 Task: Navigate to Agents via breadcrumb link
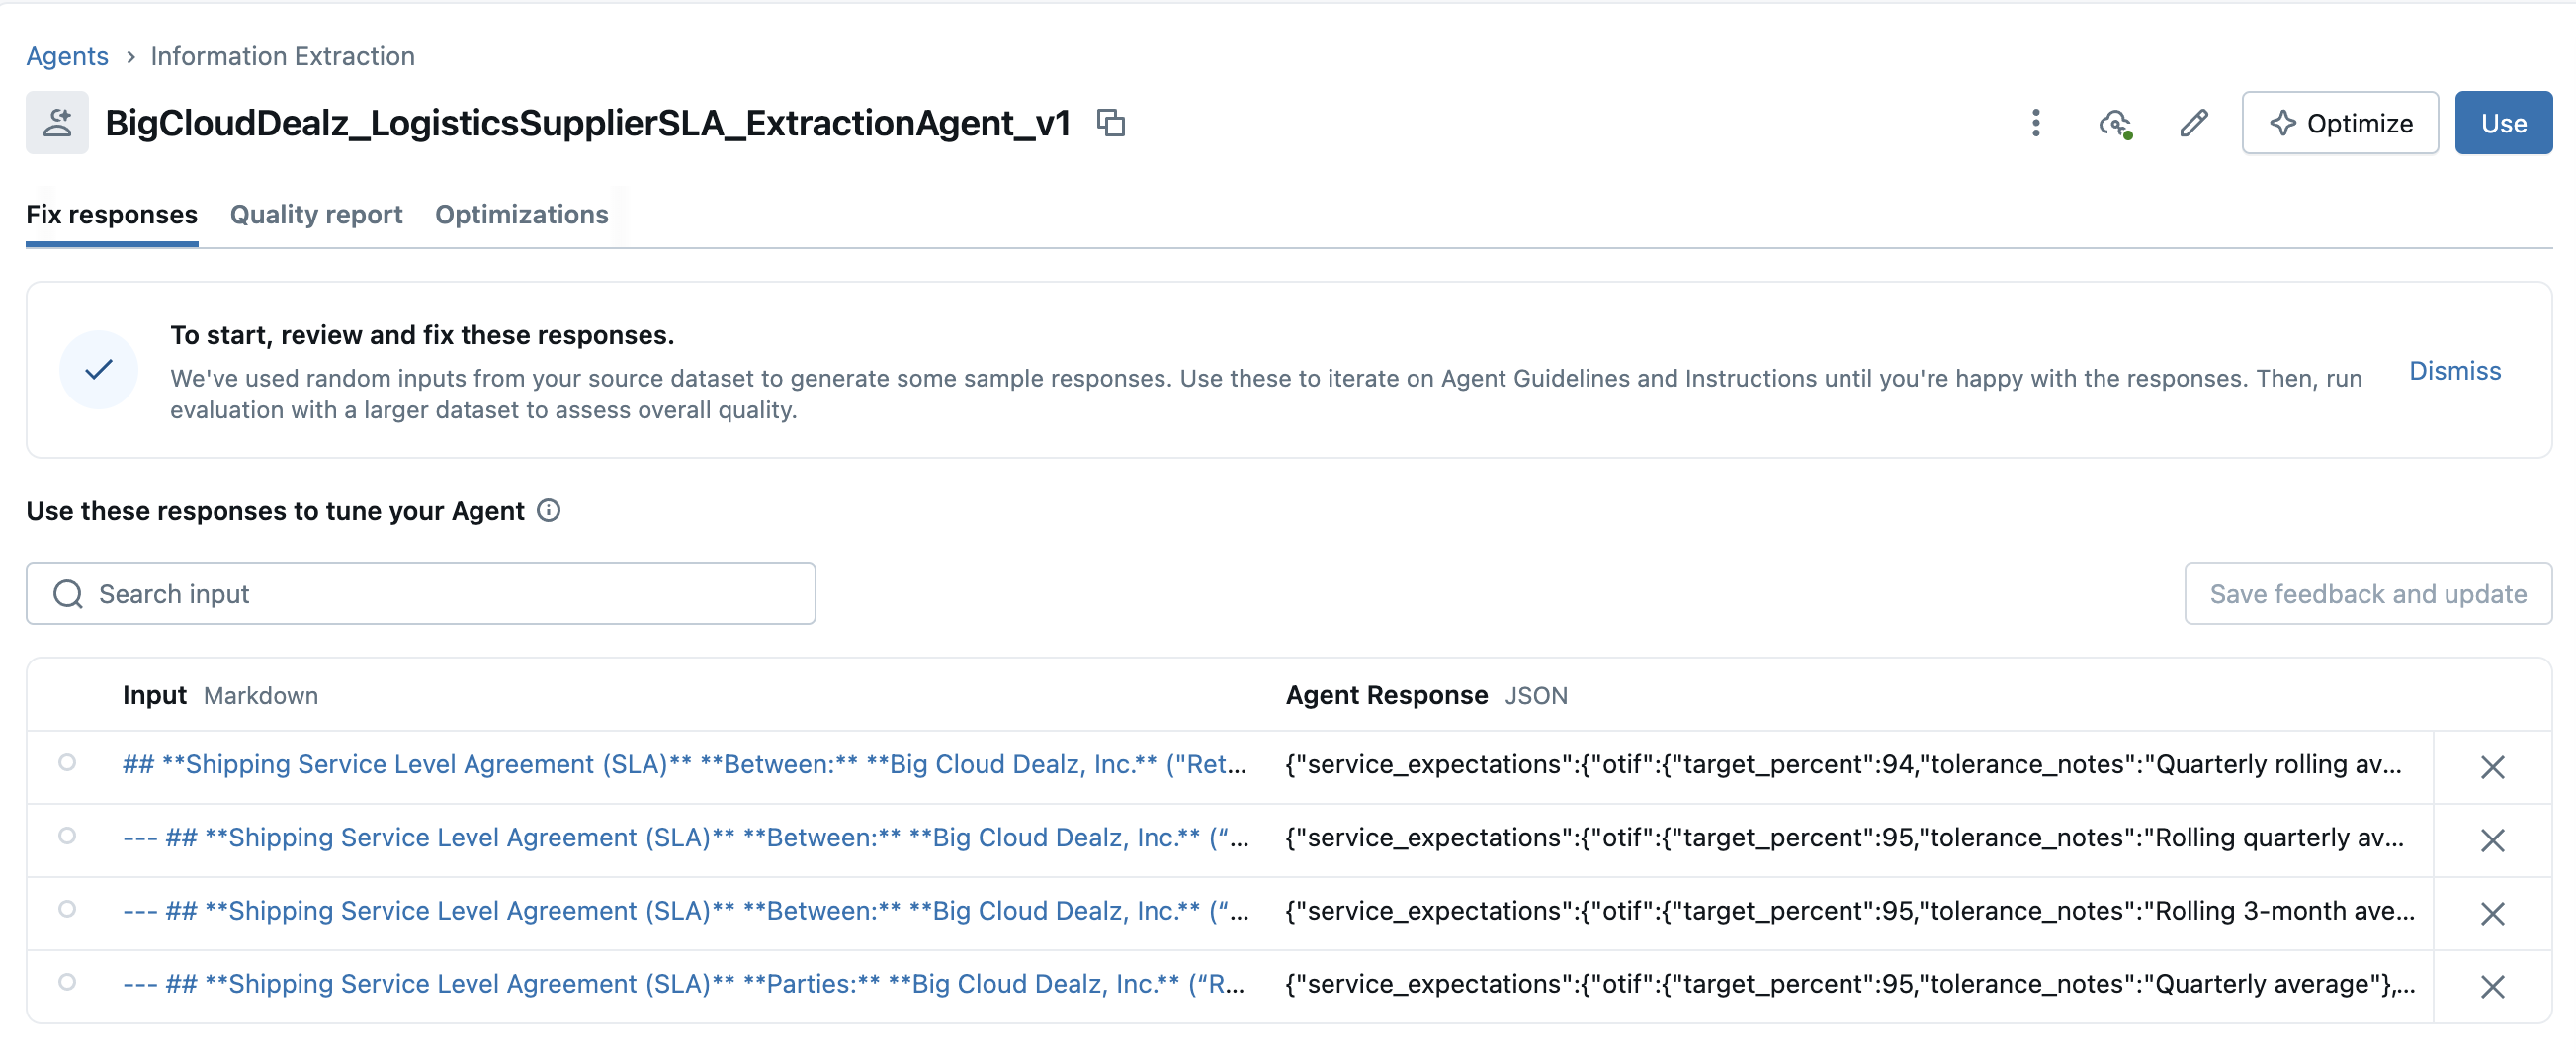pos(67,56)
